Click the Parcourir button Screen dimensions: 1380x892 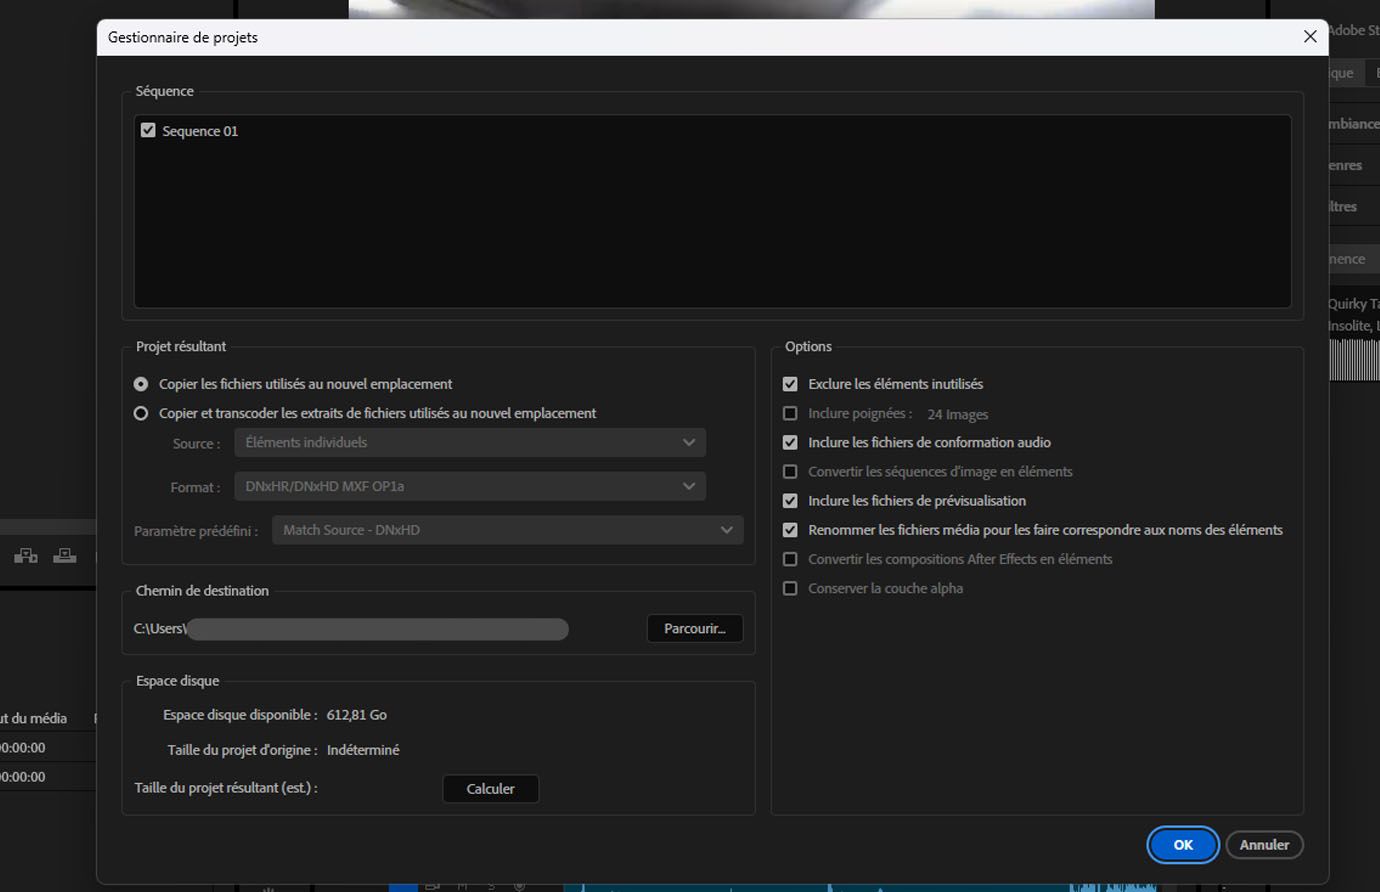pyautogui.click(x=695, y=628)
